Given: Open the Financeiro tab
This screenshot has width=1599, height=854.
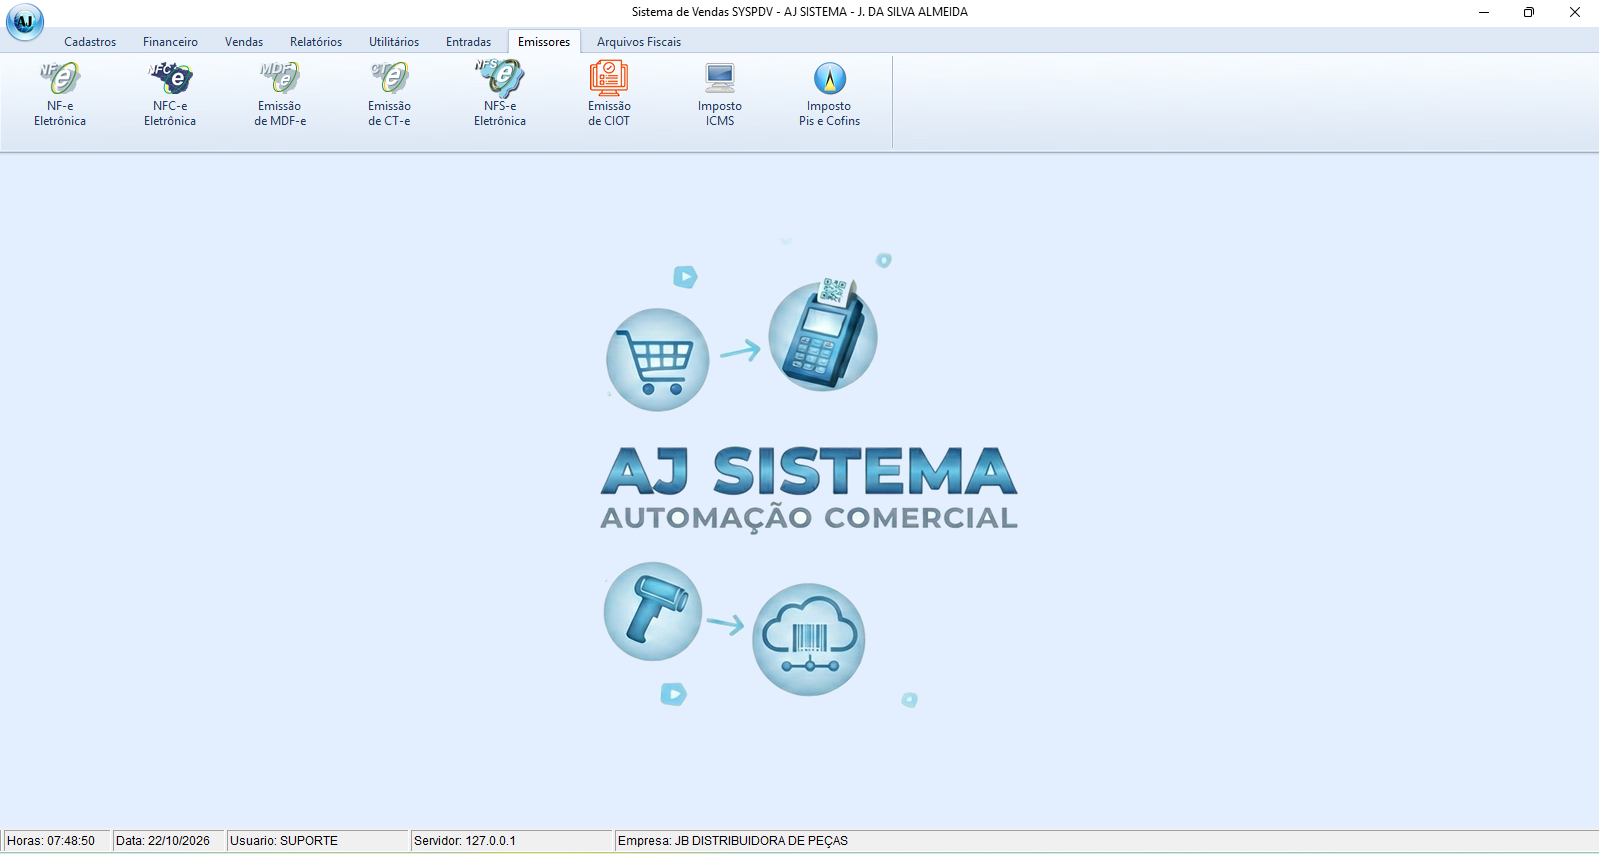Looking at the screenshot, I should pos(170,42).
